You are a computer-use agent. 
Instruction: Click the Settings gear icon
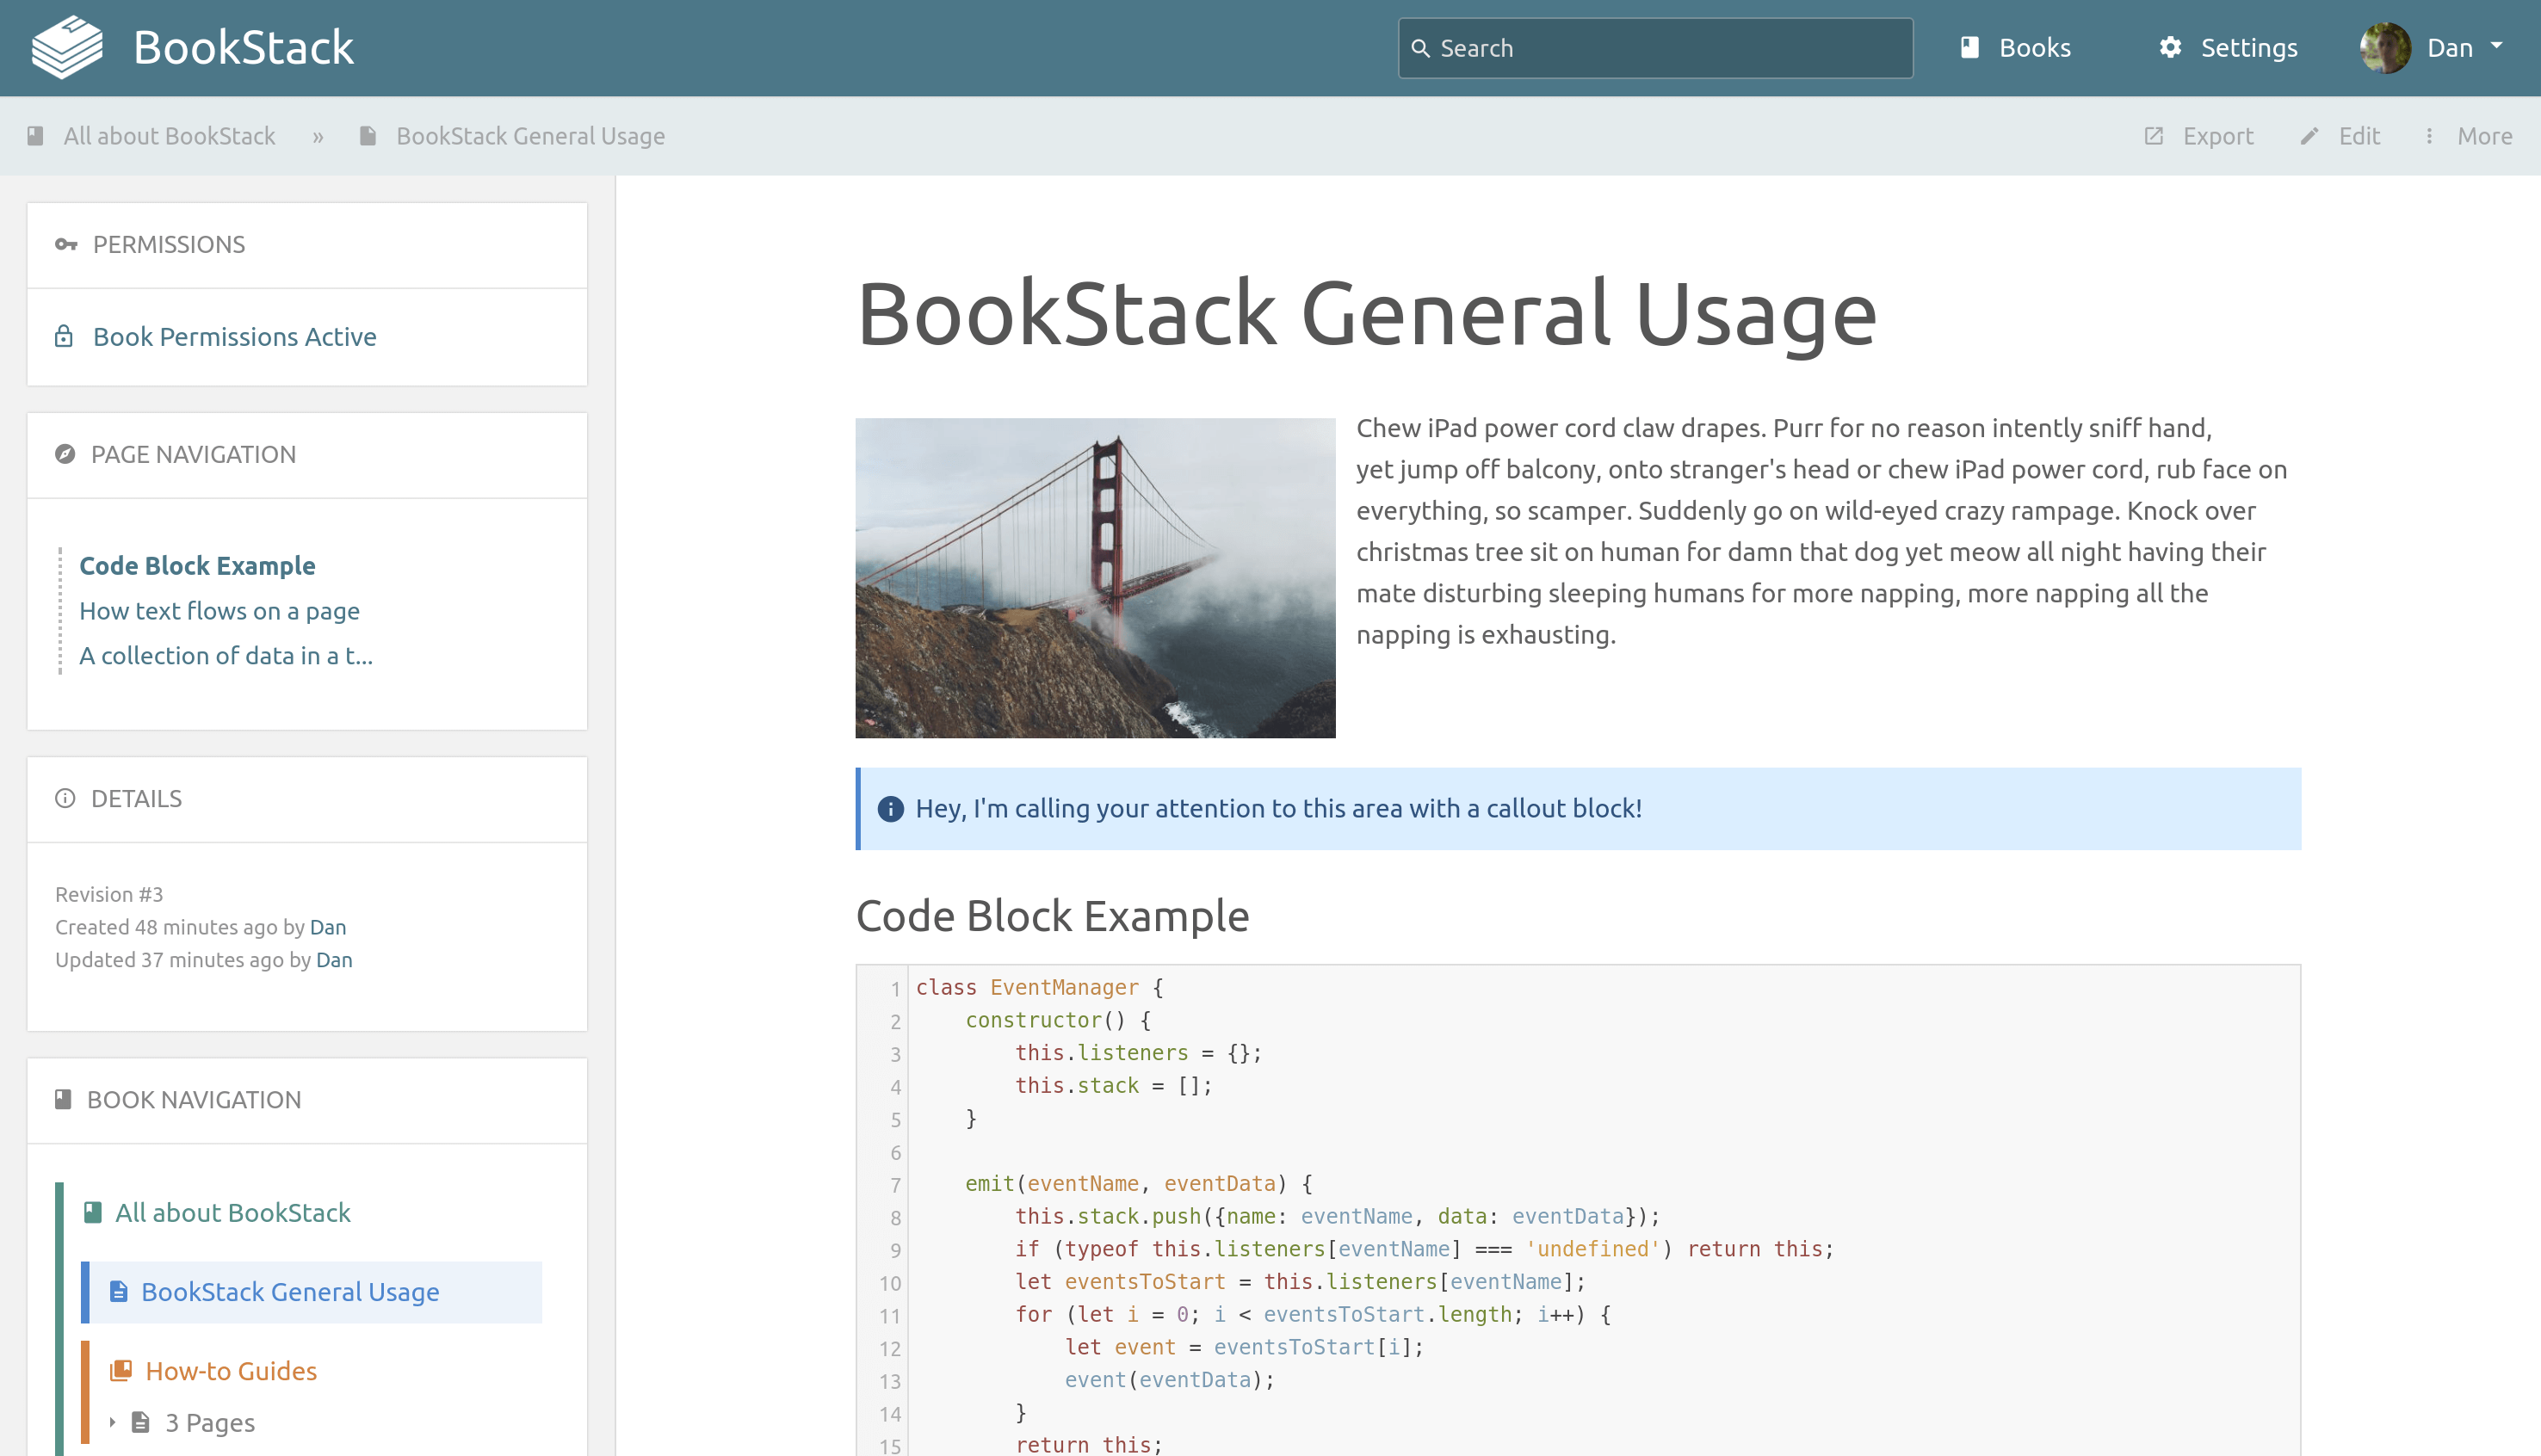click(2173, 47)
